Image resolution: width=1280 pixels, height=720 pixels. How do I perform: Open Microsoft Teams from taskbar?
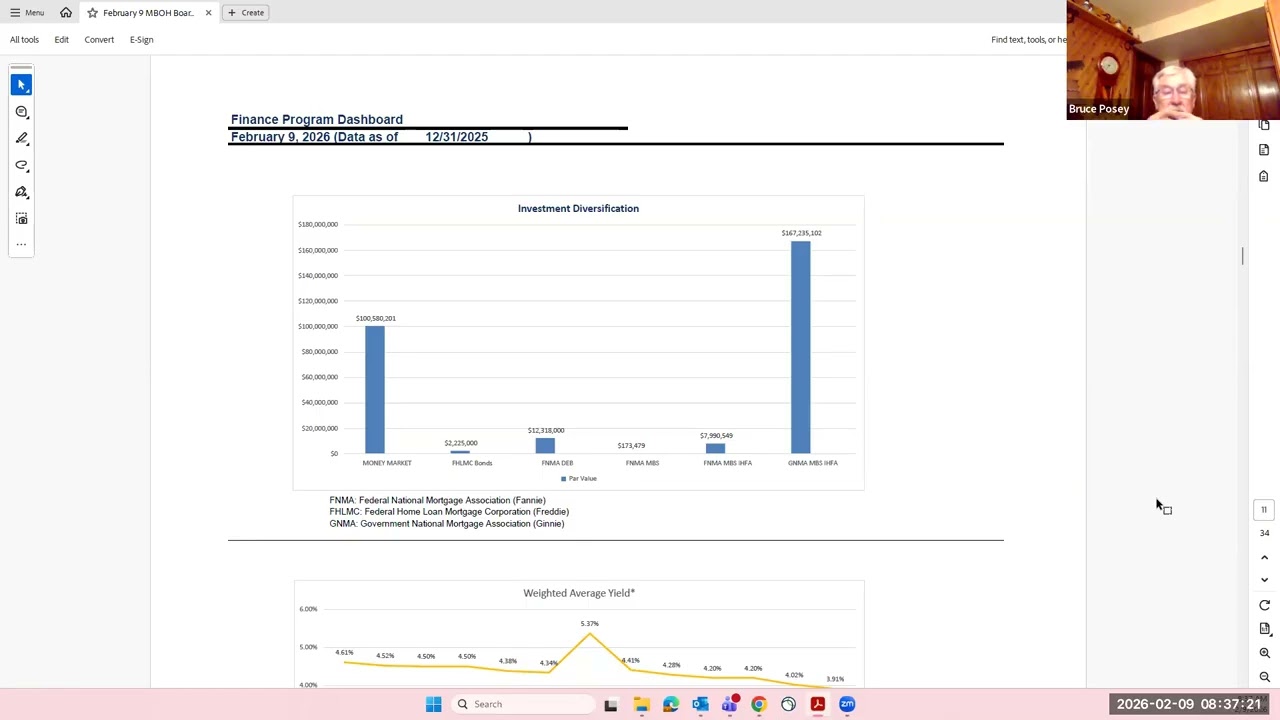(729, 704)
